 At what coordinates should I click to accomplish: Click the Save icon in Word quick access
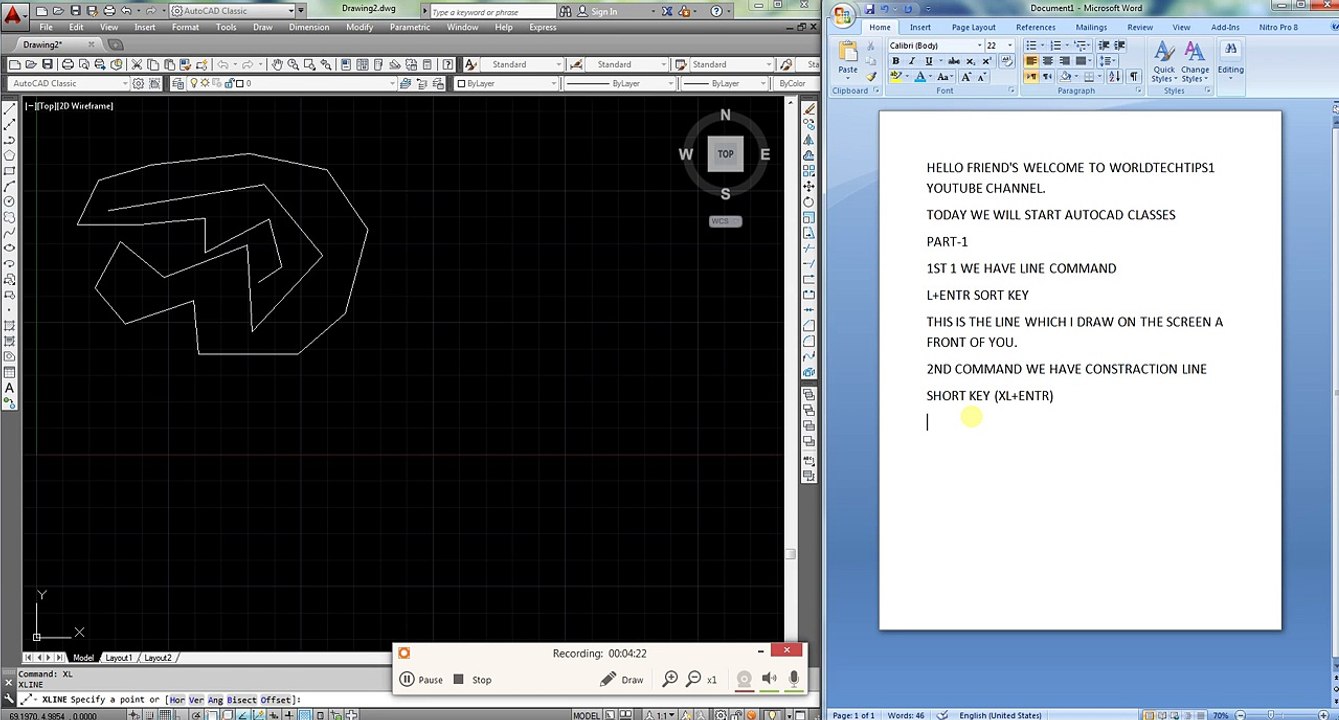(869, 9)
